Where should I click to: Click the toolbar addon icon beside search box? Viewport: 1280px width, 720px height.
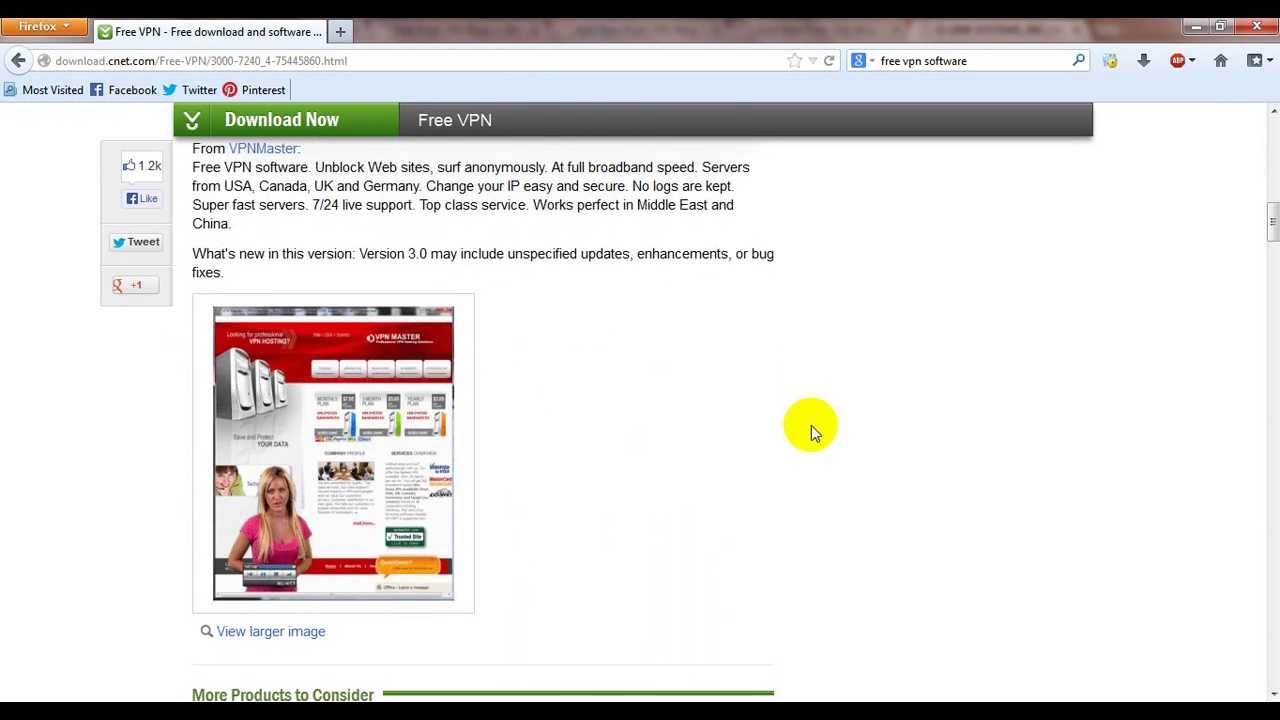(x=1110, y=61)
